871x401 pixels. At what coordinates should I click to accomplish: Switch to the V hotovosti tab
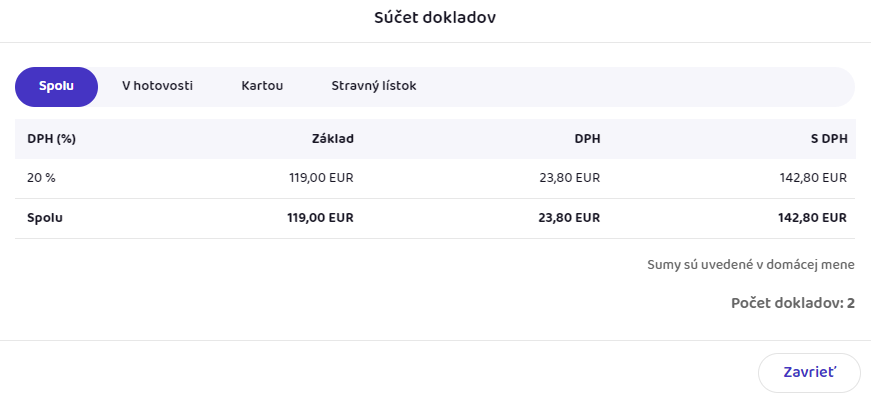click(157, 87)
